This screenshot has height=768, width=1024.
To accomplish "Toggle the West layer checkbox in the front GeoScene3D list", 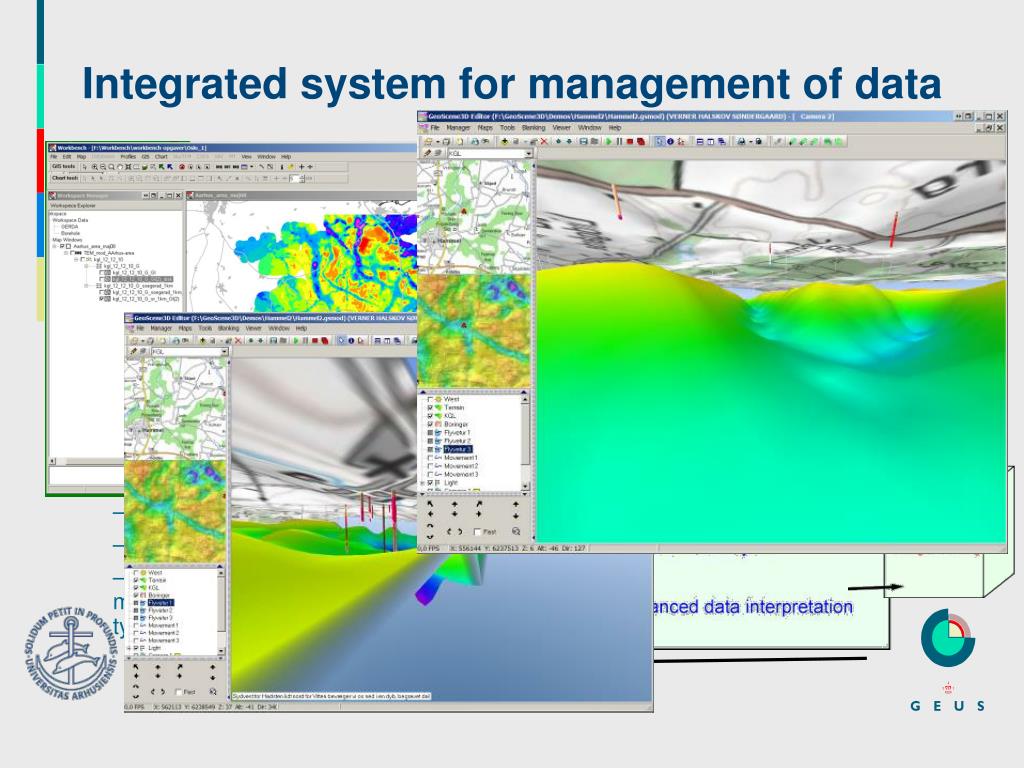I will pyautogui.click(x=430, y=399).
